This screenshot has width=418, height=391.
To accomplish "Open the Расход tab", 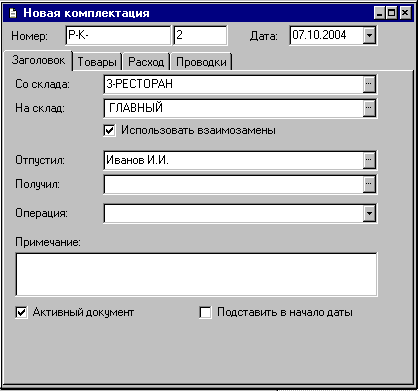I will click(x=146, y=62).
